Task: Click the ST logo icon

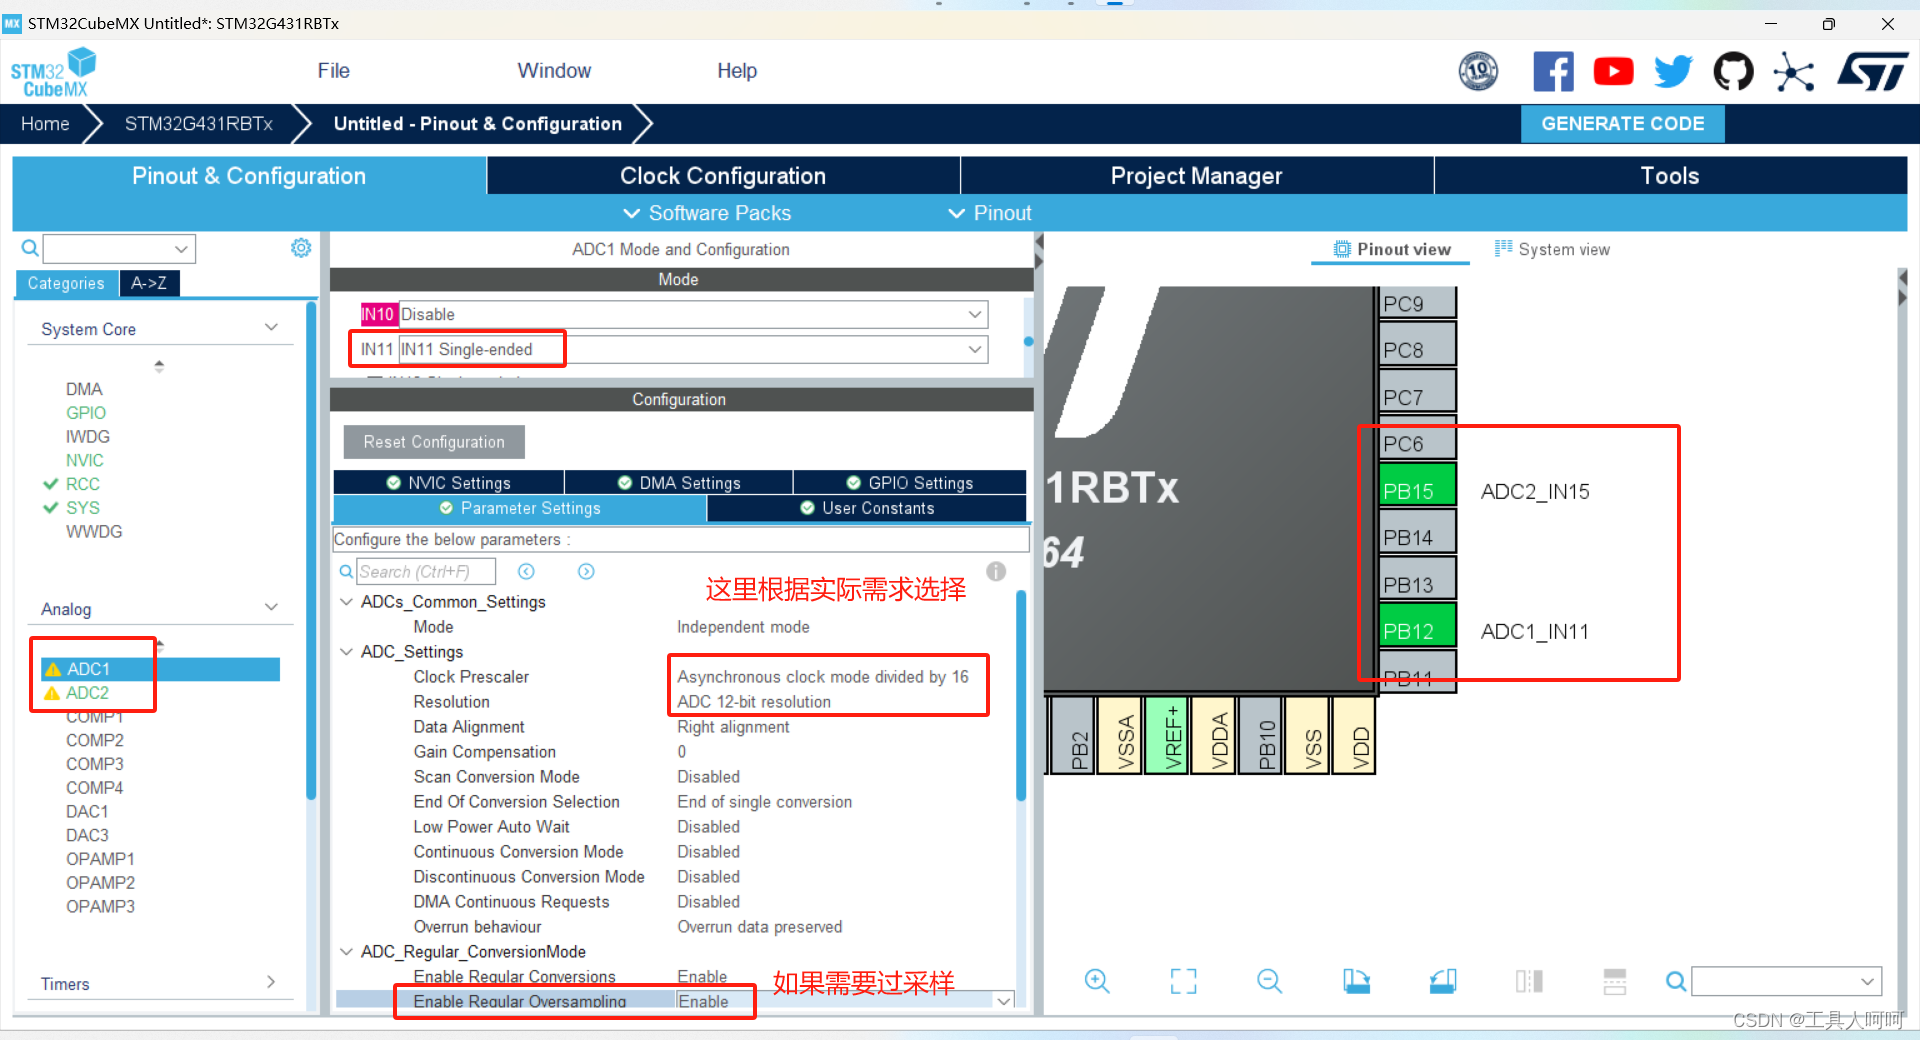Action: [1872, 72]
